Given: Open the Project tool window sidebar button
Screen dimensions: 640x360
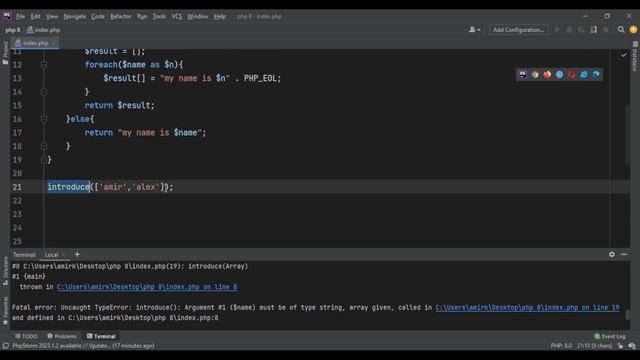Looking at the screenshot, I should tap(5, 52).
